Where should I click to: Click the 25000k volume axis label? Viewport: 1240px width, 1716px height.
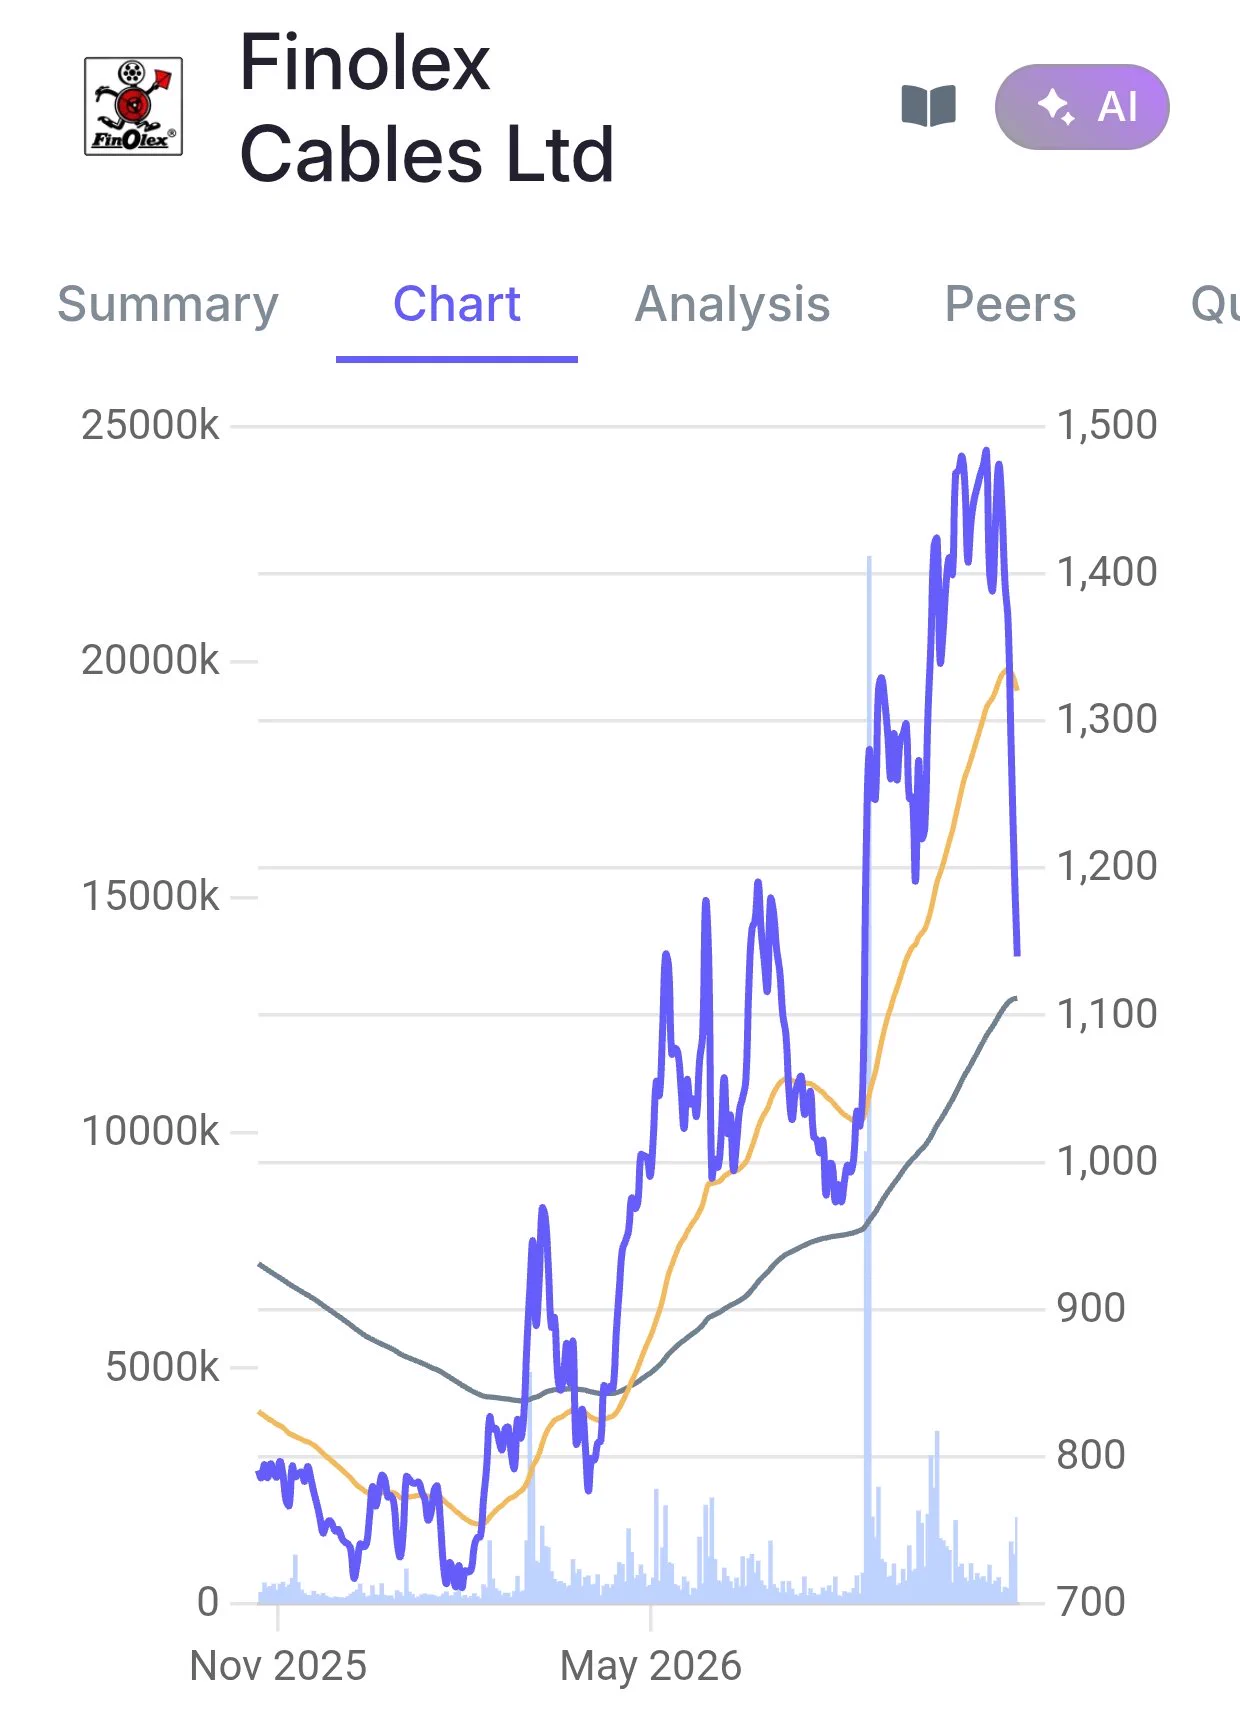150,425
